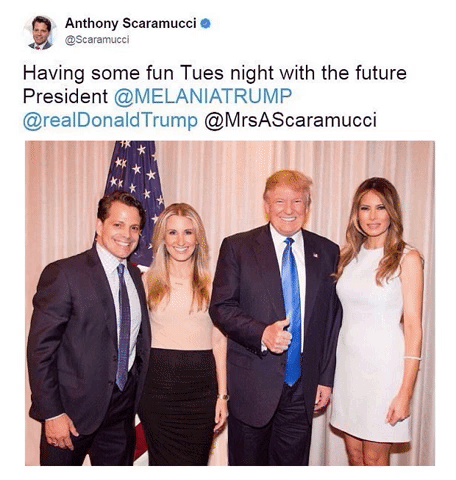The width and height of the screenshot is (456, 480).
Task: Click the word "President" in the tweet
Action: click(65, 96)
